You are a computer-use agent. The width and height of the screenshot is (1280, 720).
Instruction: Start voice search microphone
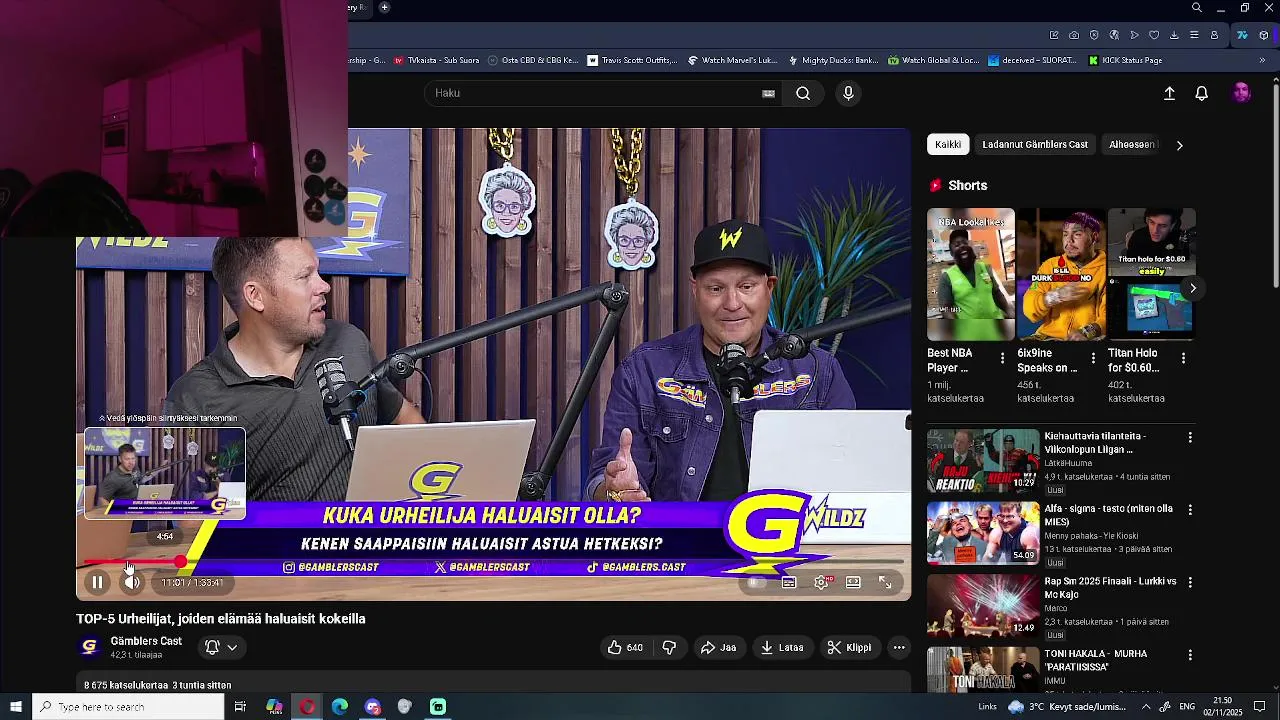coord(848,93)
